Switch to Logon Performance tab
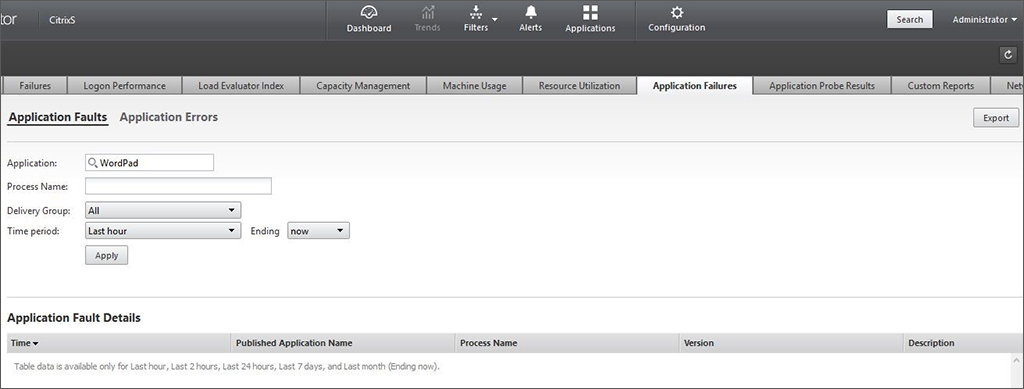 124,86
